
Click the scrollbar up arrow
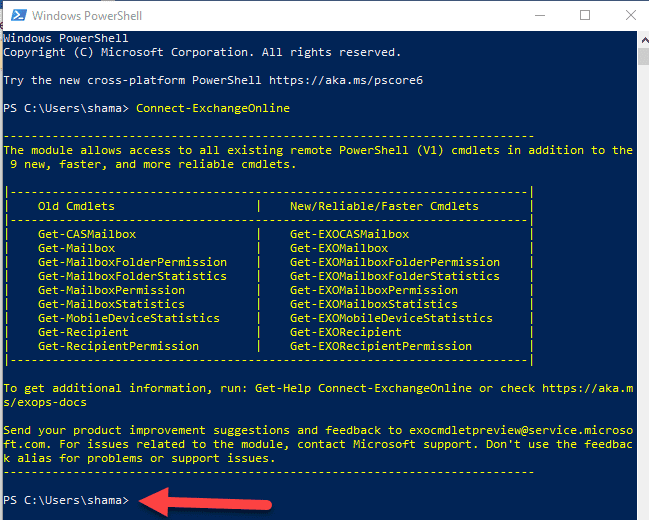pyautogui.click(x=641, y=38)
